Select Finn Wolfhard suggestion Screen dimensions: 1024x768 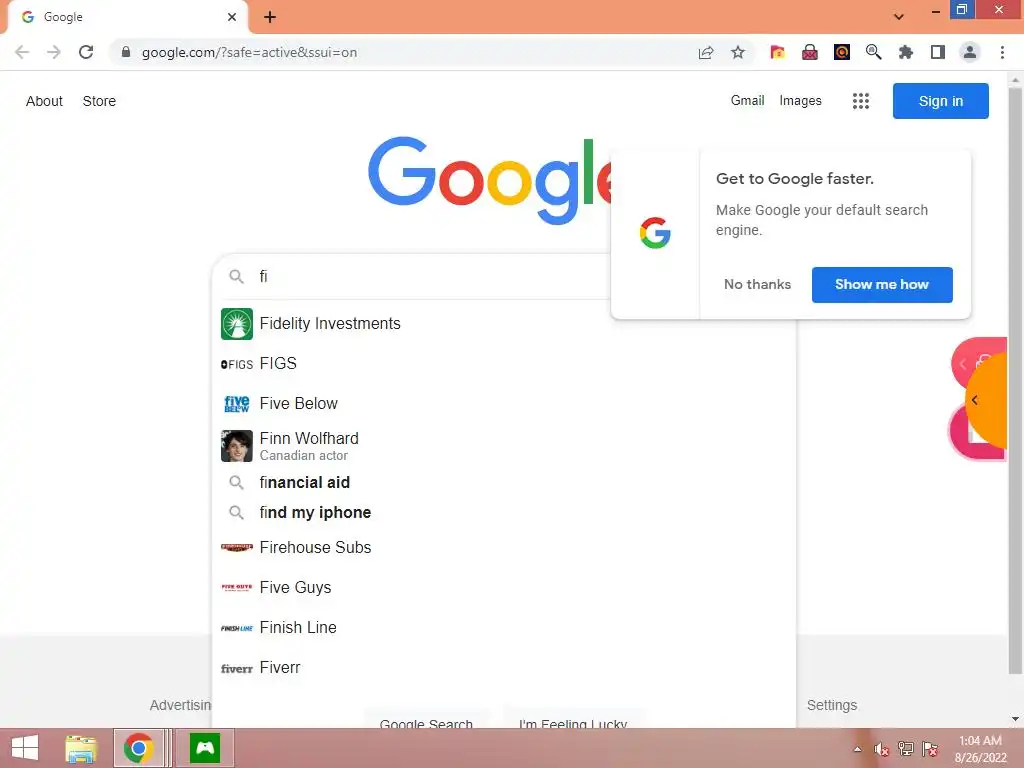(x=504, y=446)
